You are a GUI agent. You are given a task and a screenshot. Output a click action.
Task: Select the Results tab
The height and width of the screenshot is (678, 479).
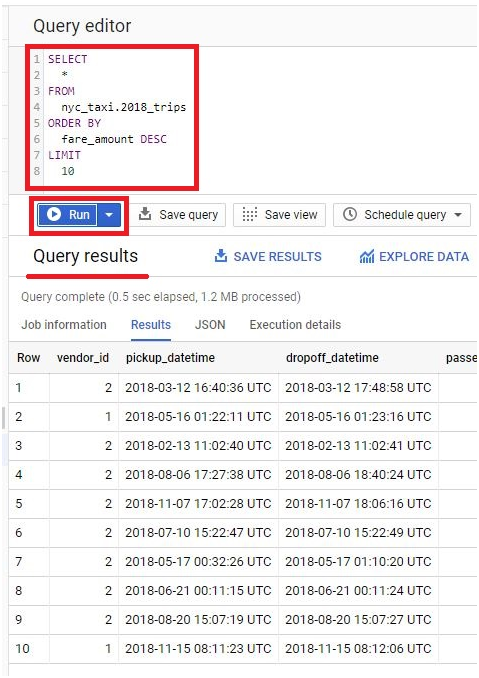[x=151, y=325]
